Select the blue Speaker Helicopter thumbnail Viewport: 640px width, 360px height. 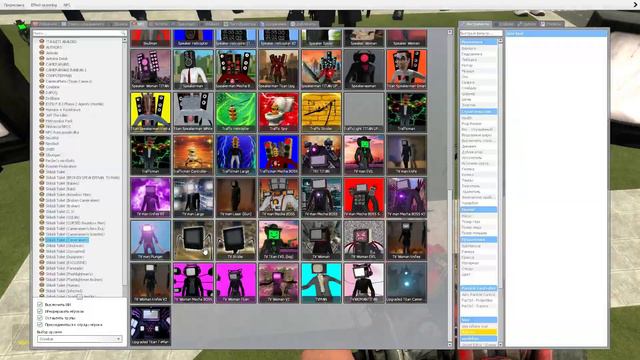193,38
